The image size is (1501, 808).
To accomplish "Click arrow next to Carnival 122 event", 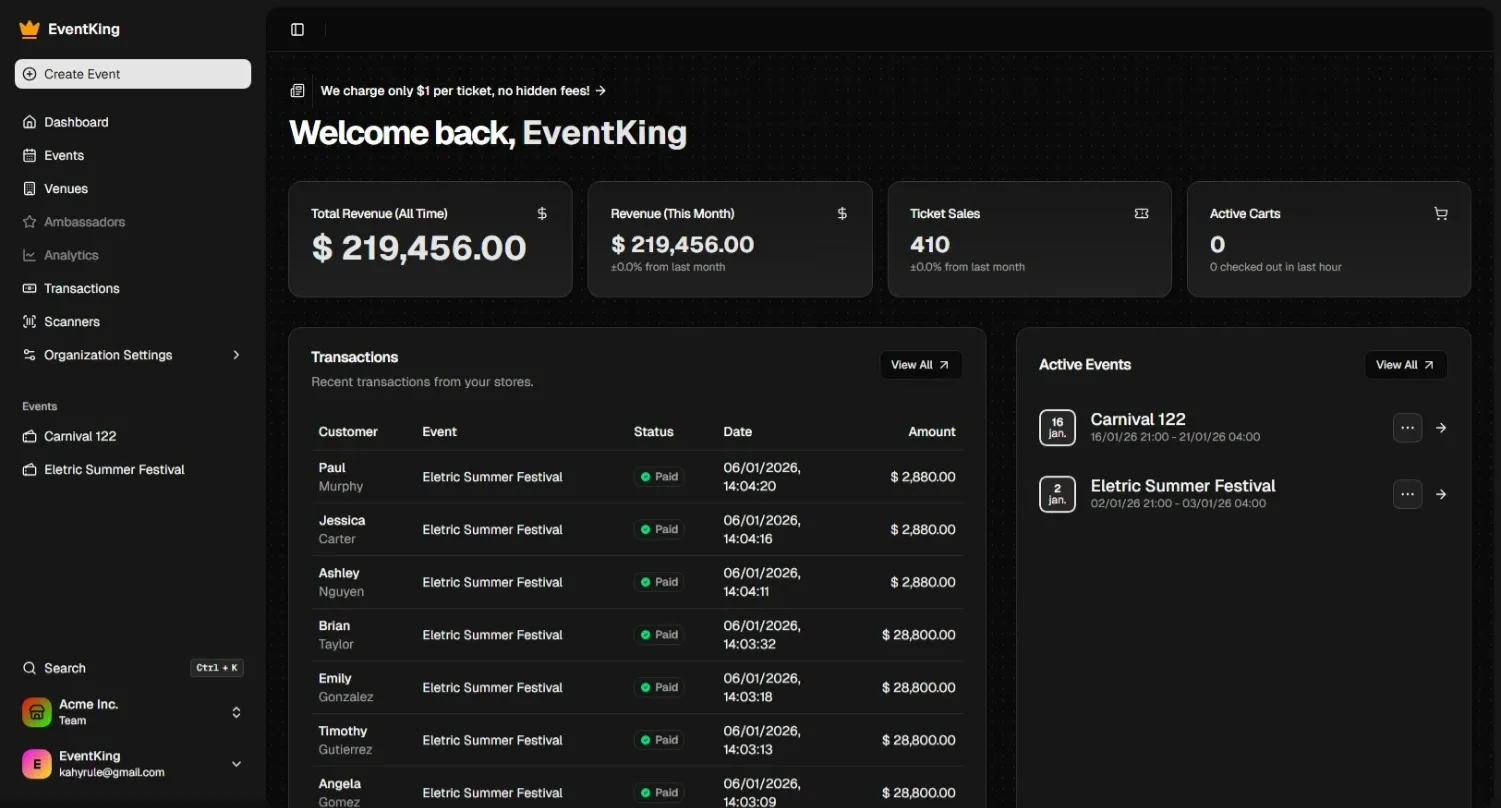I will (x=1441, y=428).
